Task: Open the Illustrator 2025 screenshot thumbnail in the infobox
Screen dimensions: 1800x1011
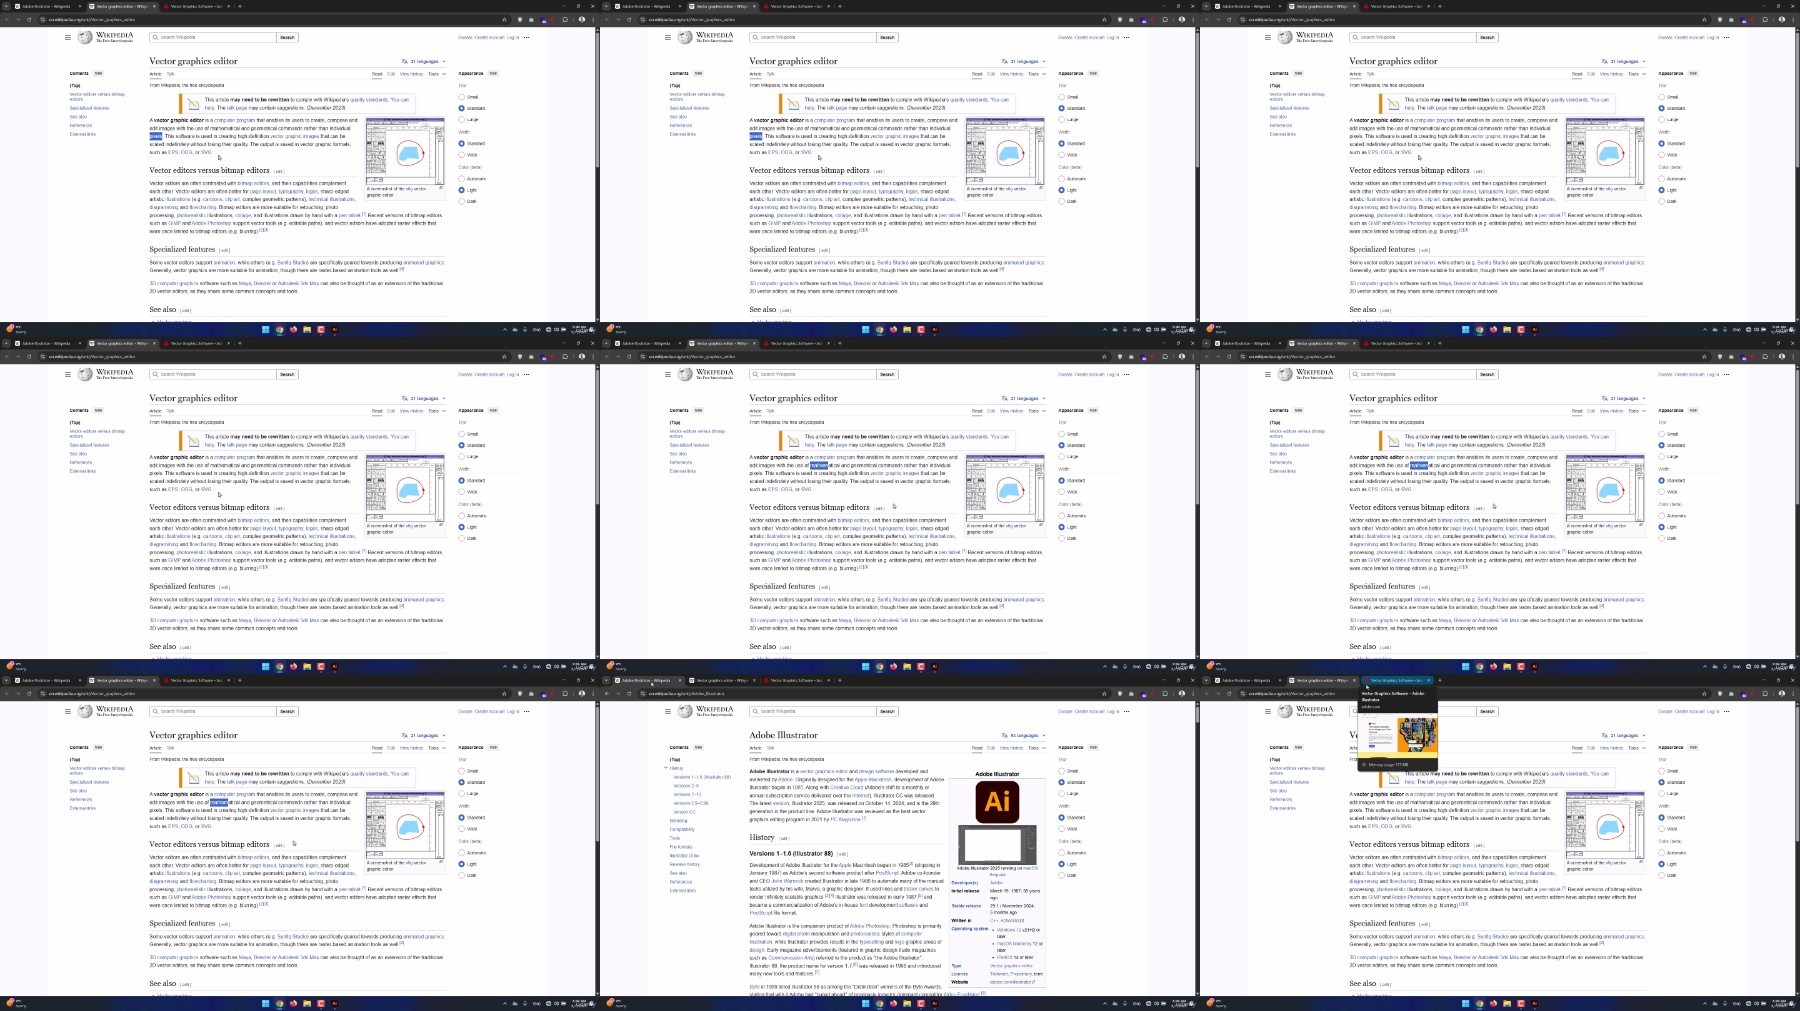Action: coord(997,845)
